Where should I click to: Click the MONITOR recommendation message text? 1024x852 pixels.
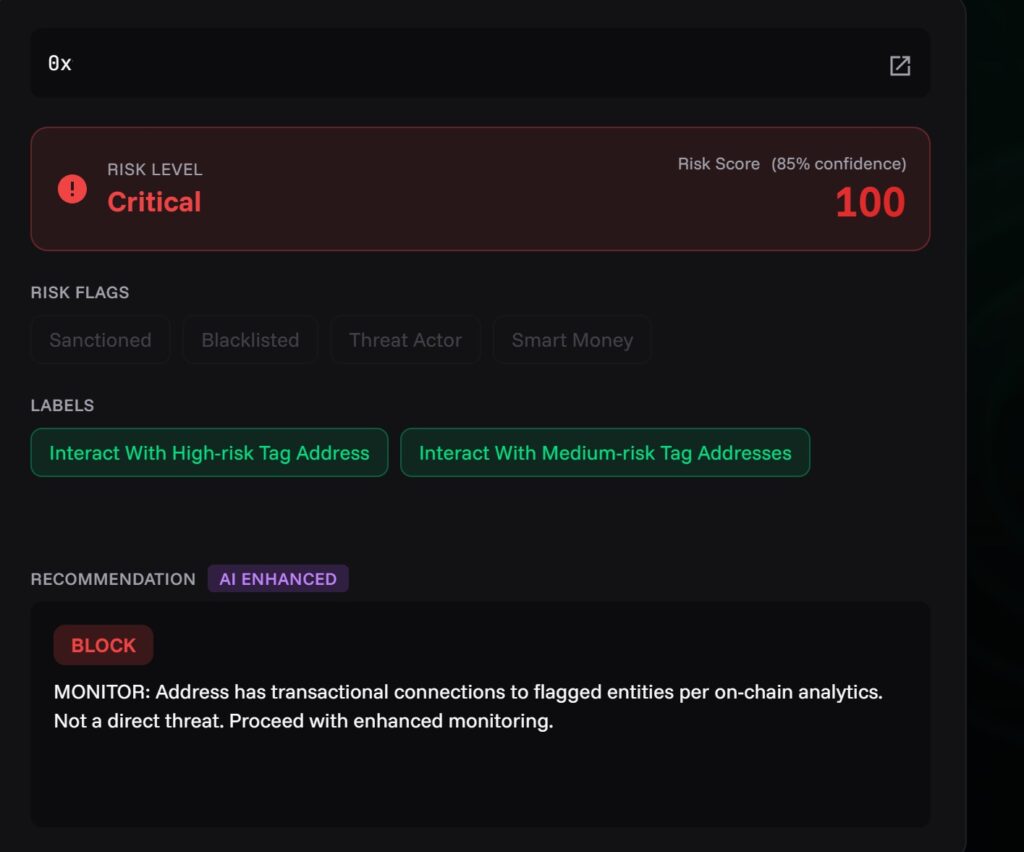point(468,706)
